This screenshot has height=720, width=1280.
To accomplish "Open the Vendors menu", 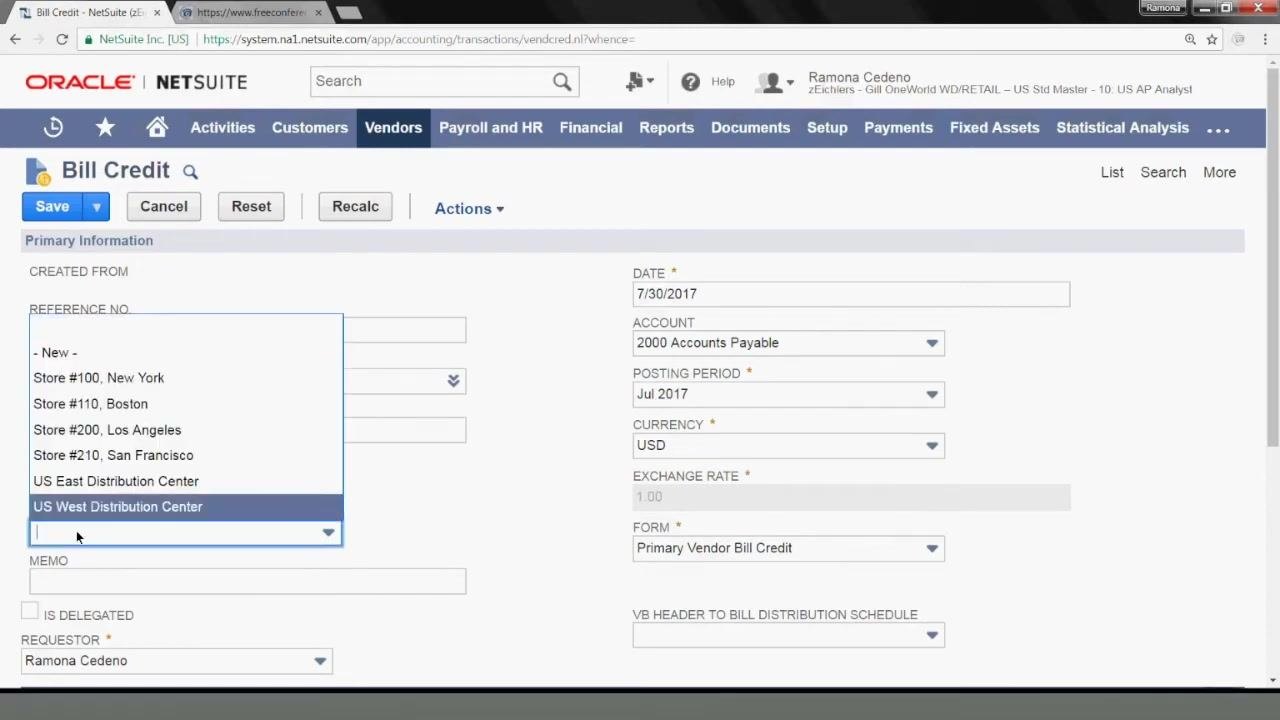I will click(393, 128).
